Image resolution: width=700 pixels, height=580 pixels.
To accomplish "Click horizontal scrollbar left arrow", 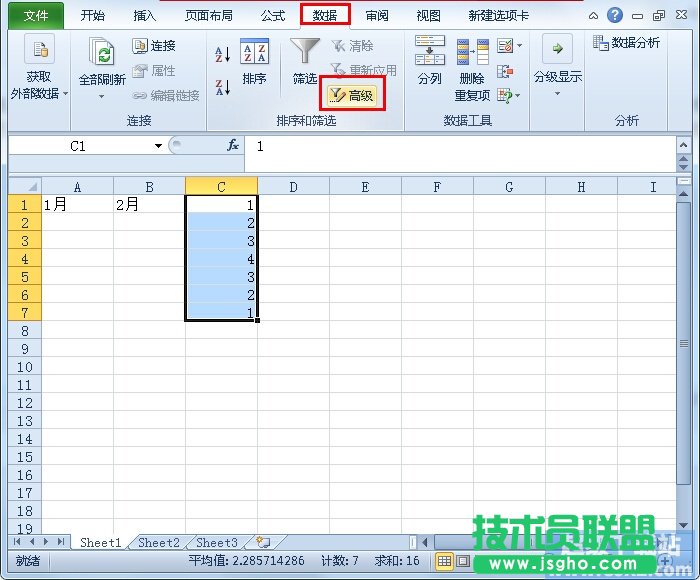I will click(x=425, y=542).
